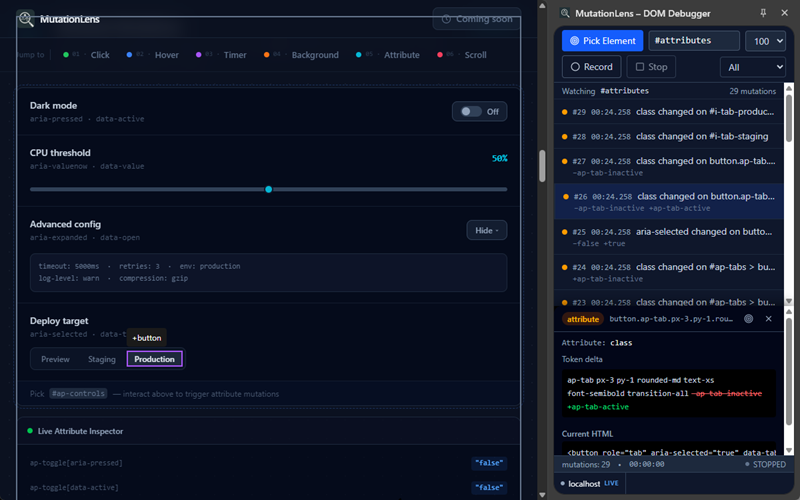Viewport: 800px width, 500px height.
Task: Select the Production deploy target tab
Action: 155,359
